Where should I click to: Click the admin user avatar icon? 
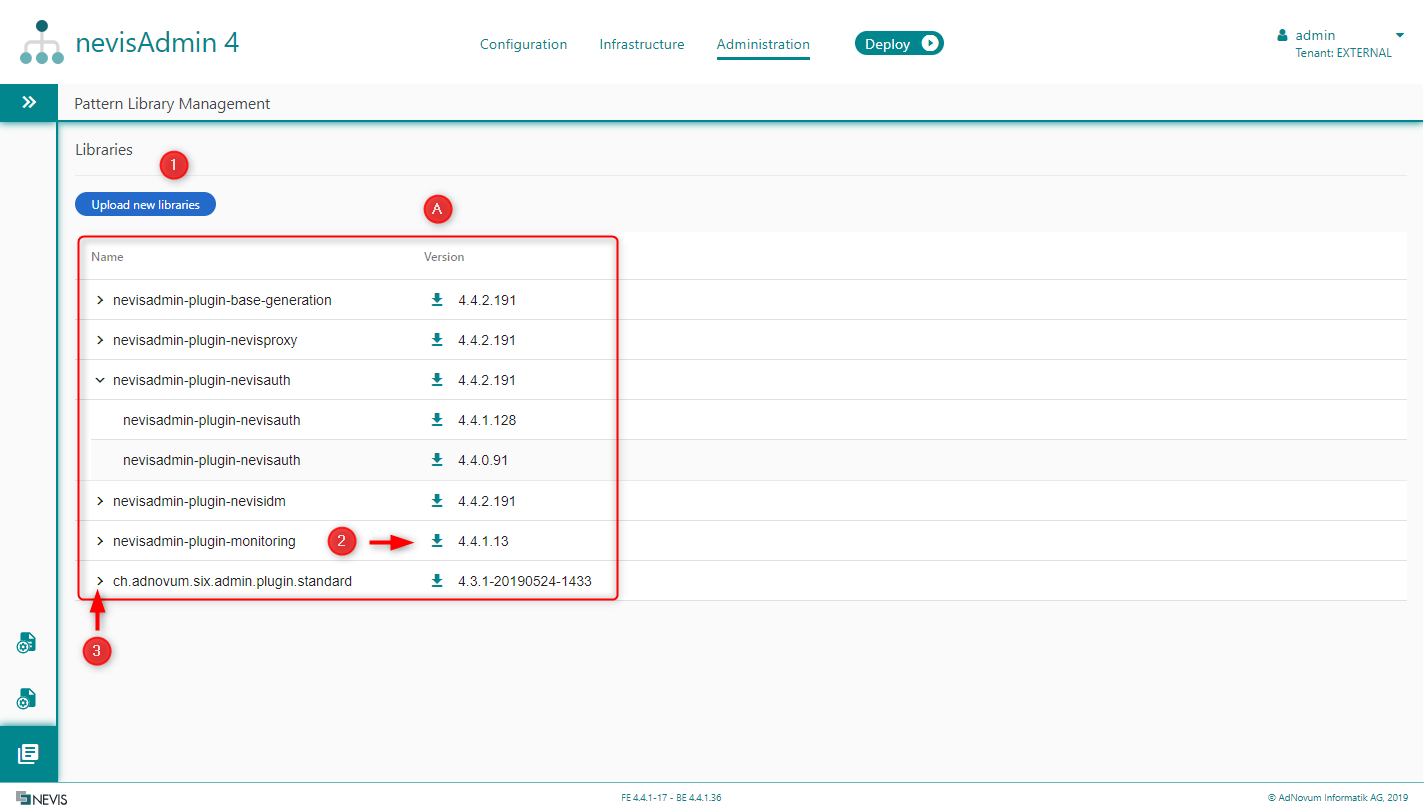pyautogui.click(x=1282, y=35)
